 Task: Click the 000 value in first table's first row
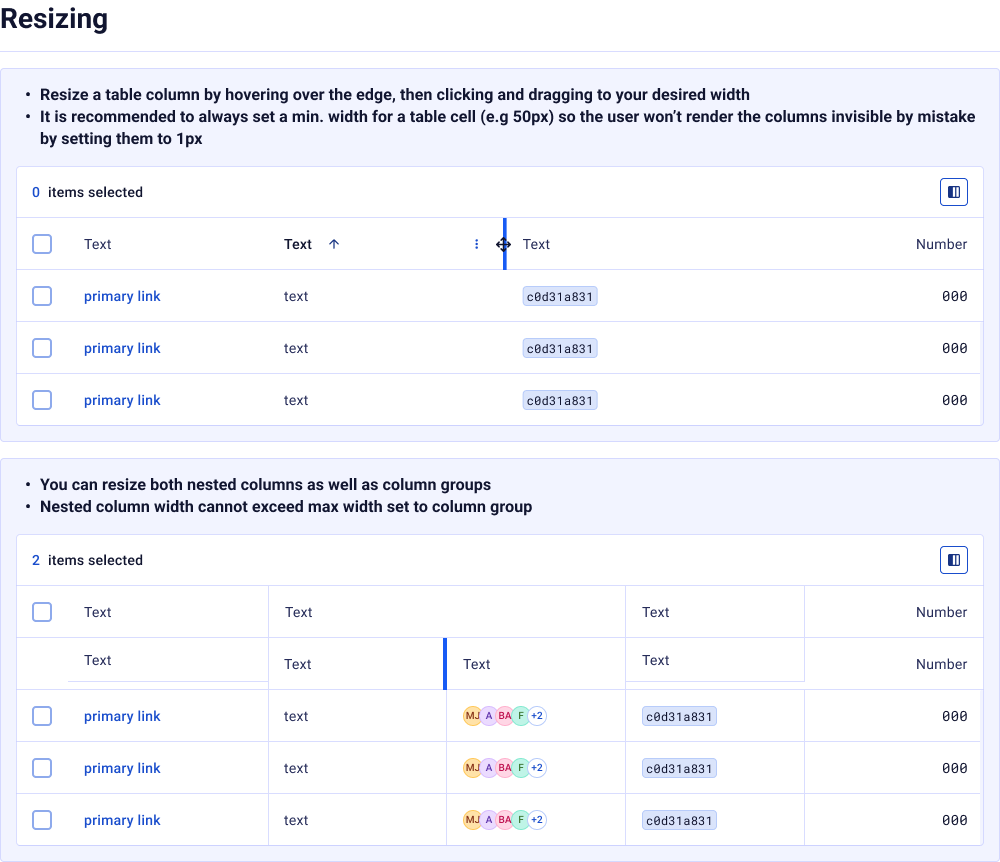point(955,296)
